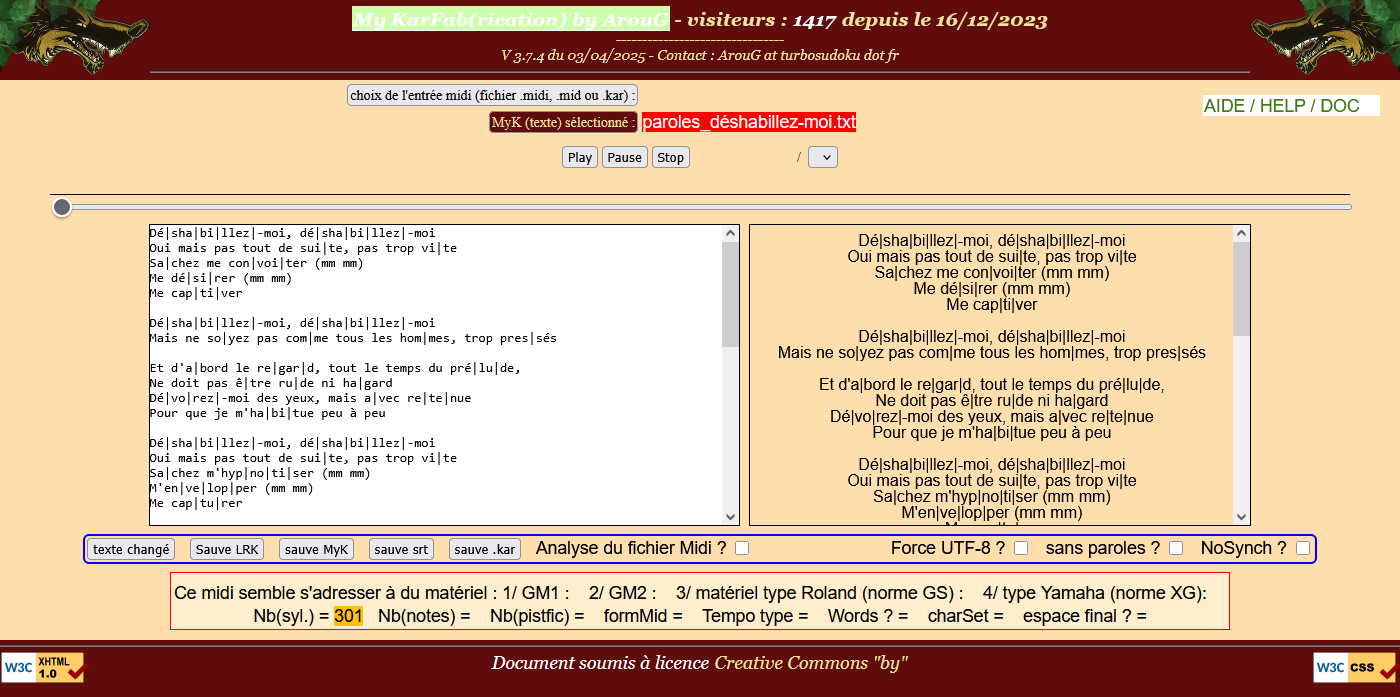This screenshot has width=1400, height=697.
Task: Check the sans paroles option
Action: pos(1176,548)
